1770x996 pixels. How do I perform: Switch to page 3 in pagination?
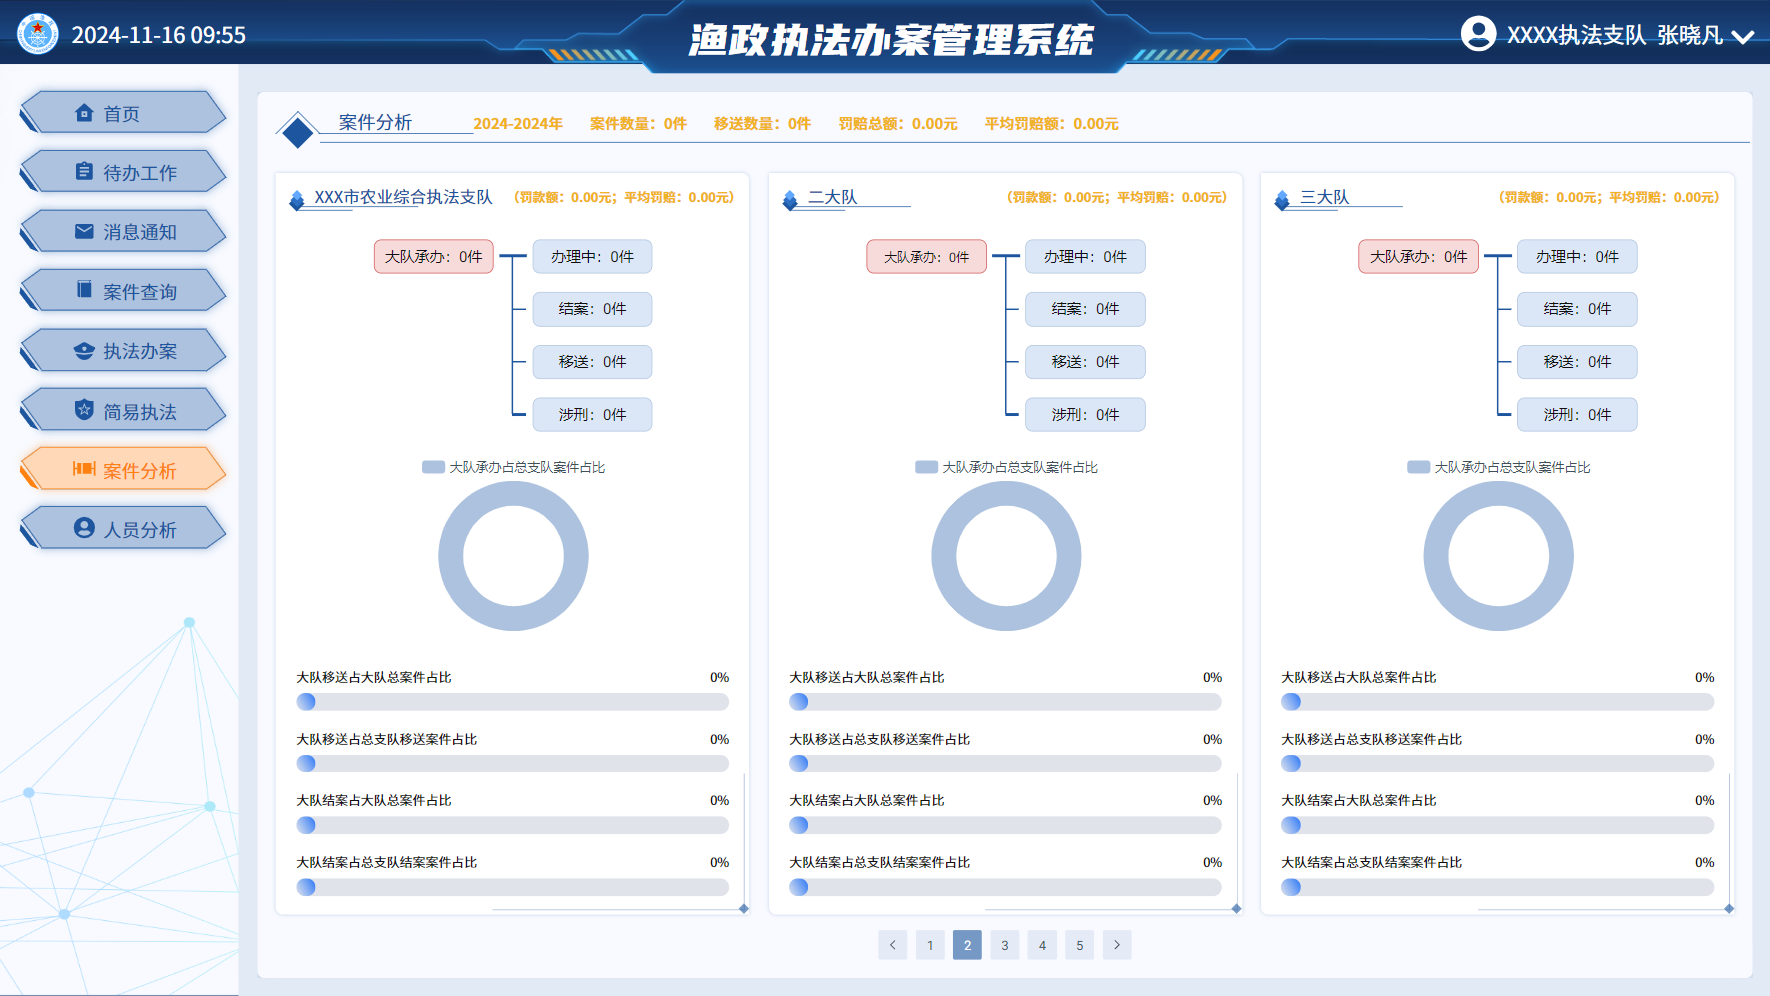1004,945
